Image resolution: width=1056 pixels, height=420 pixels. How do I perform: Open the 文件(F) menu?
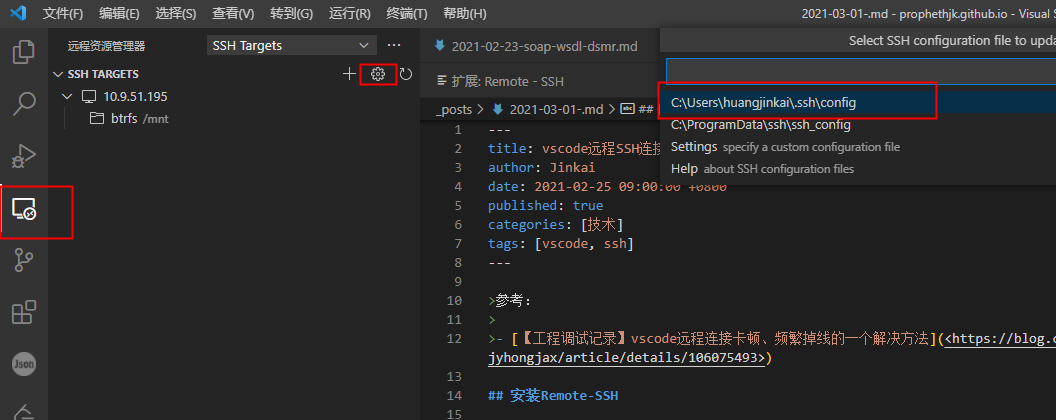point(64,14)
